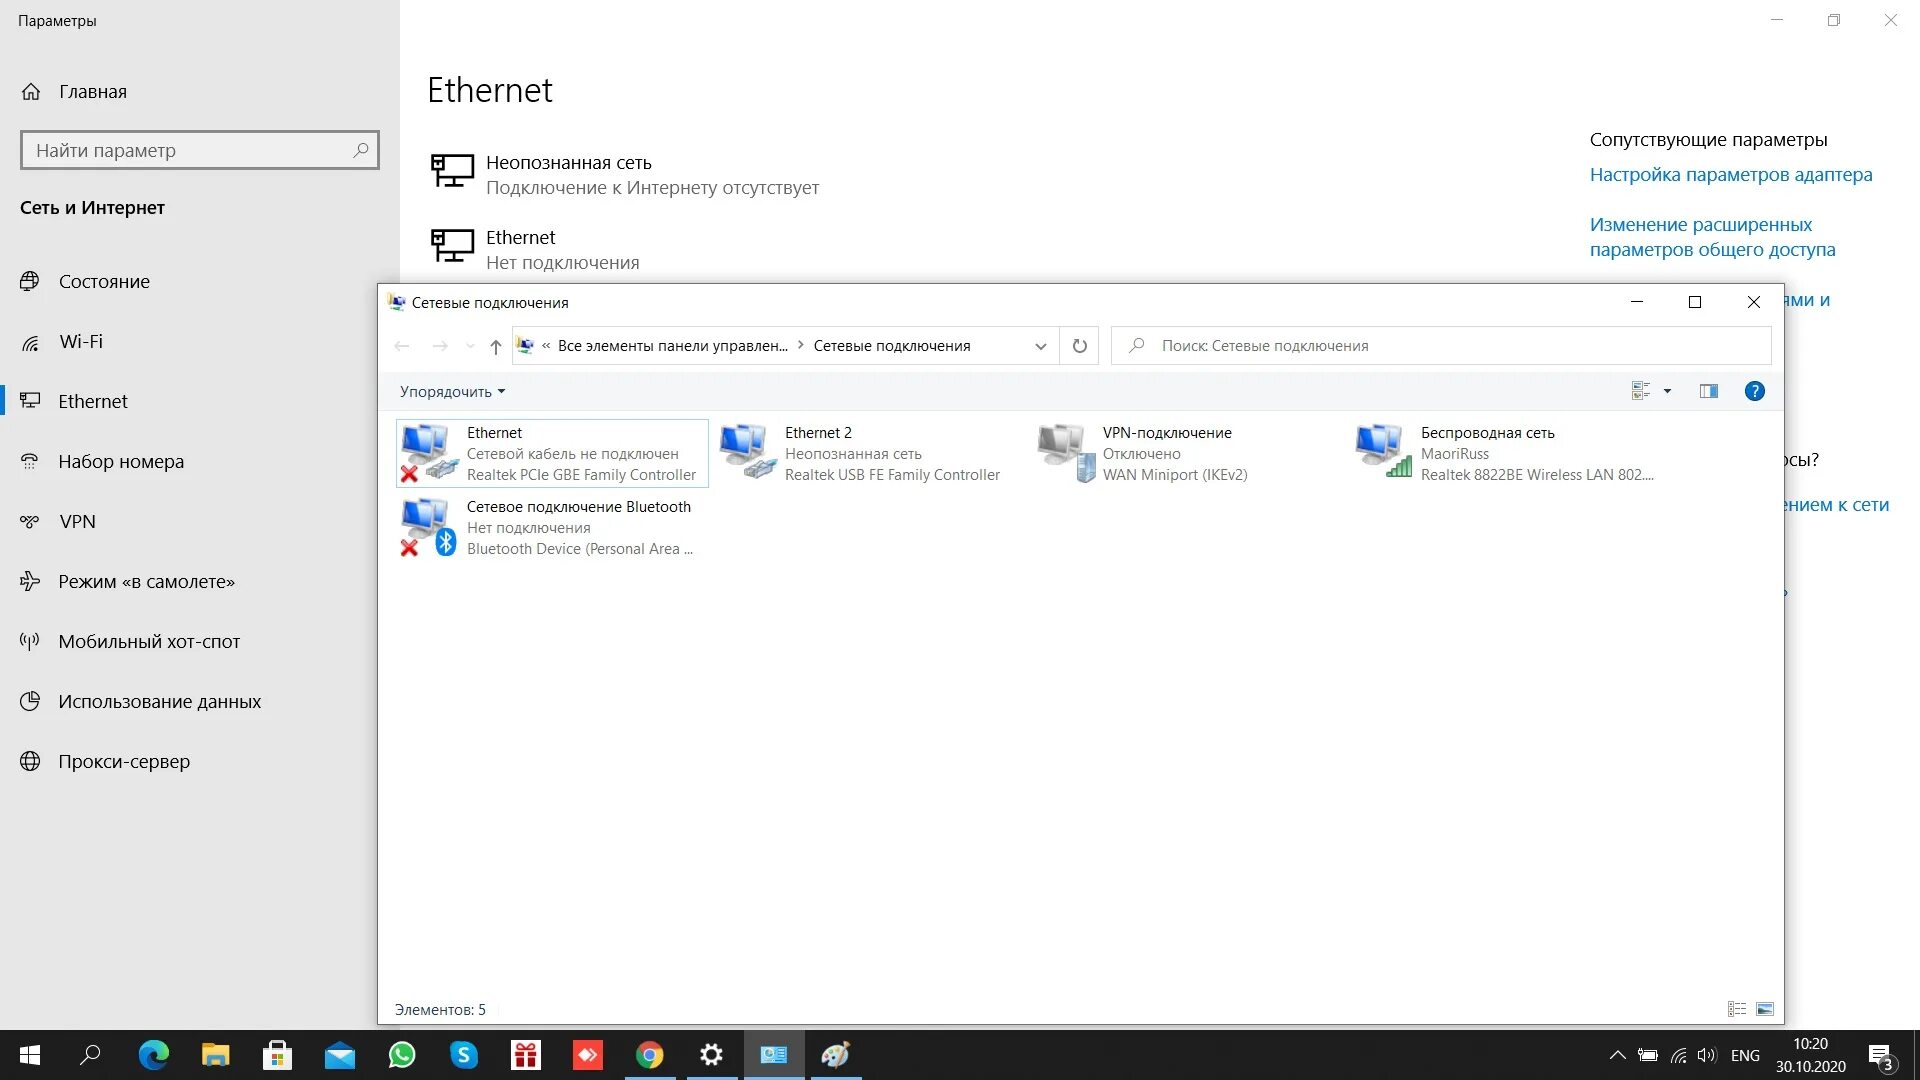Screen dimensions: 1920x1080
Task: Switch to large icons view in status bar
Action: 1765,1009
